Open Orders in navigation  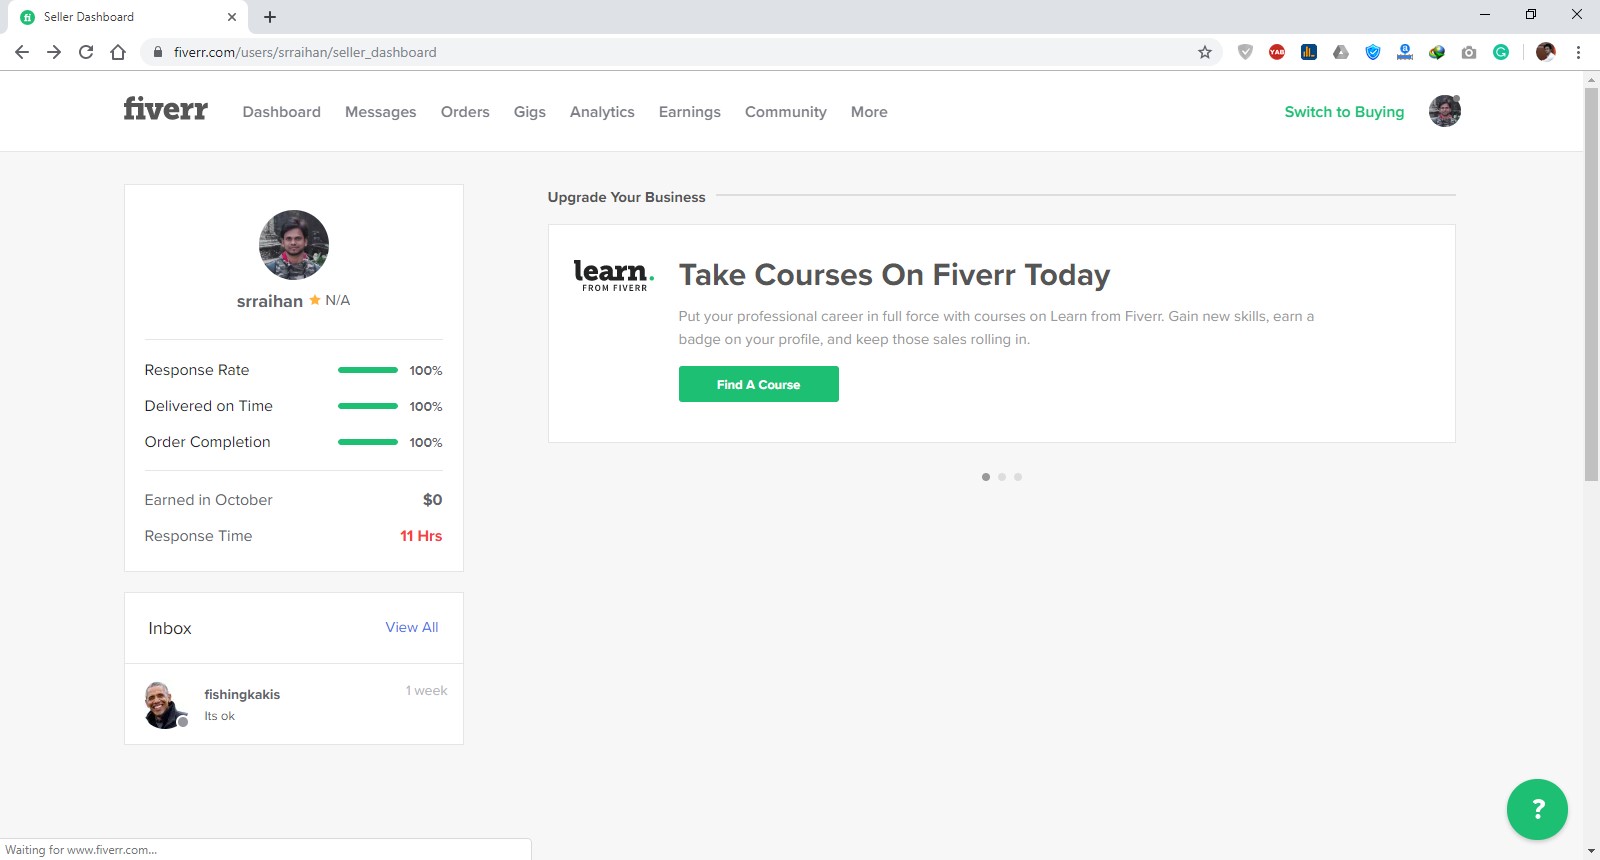click(x=465, y=112)
